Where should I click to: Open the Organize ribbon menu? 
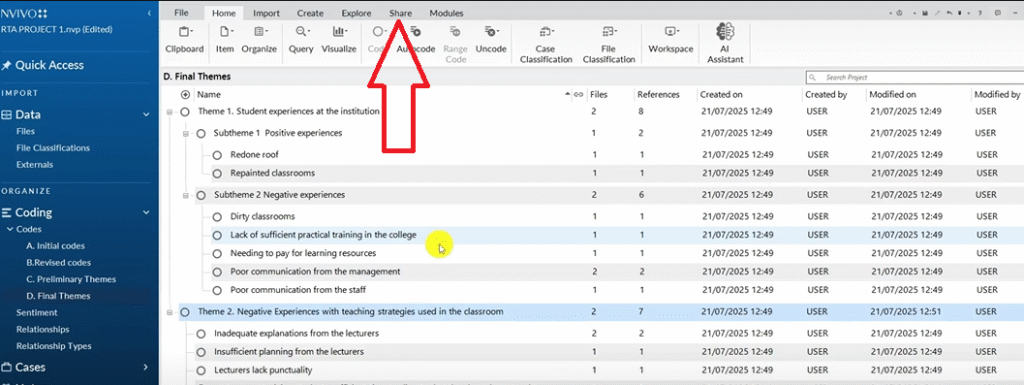(x=259, y=40)
